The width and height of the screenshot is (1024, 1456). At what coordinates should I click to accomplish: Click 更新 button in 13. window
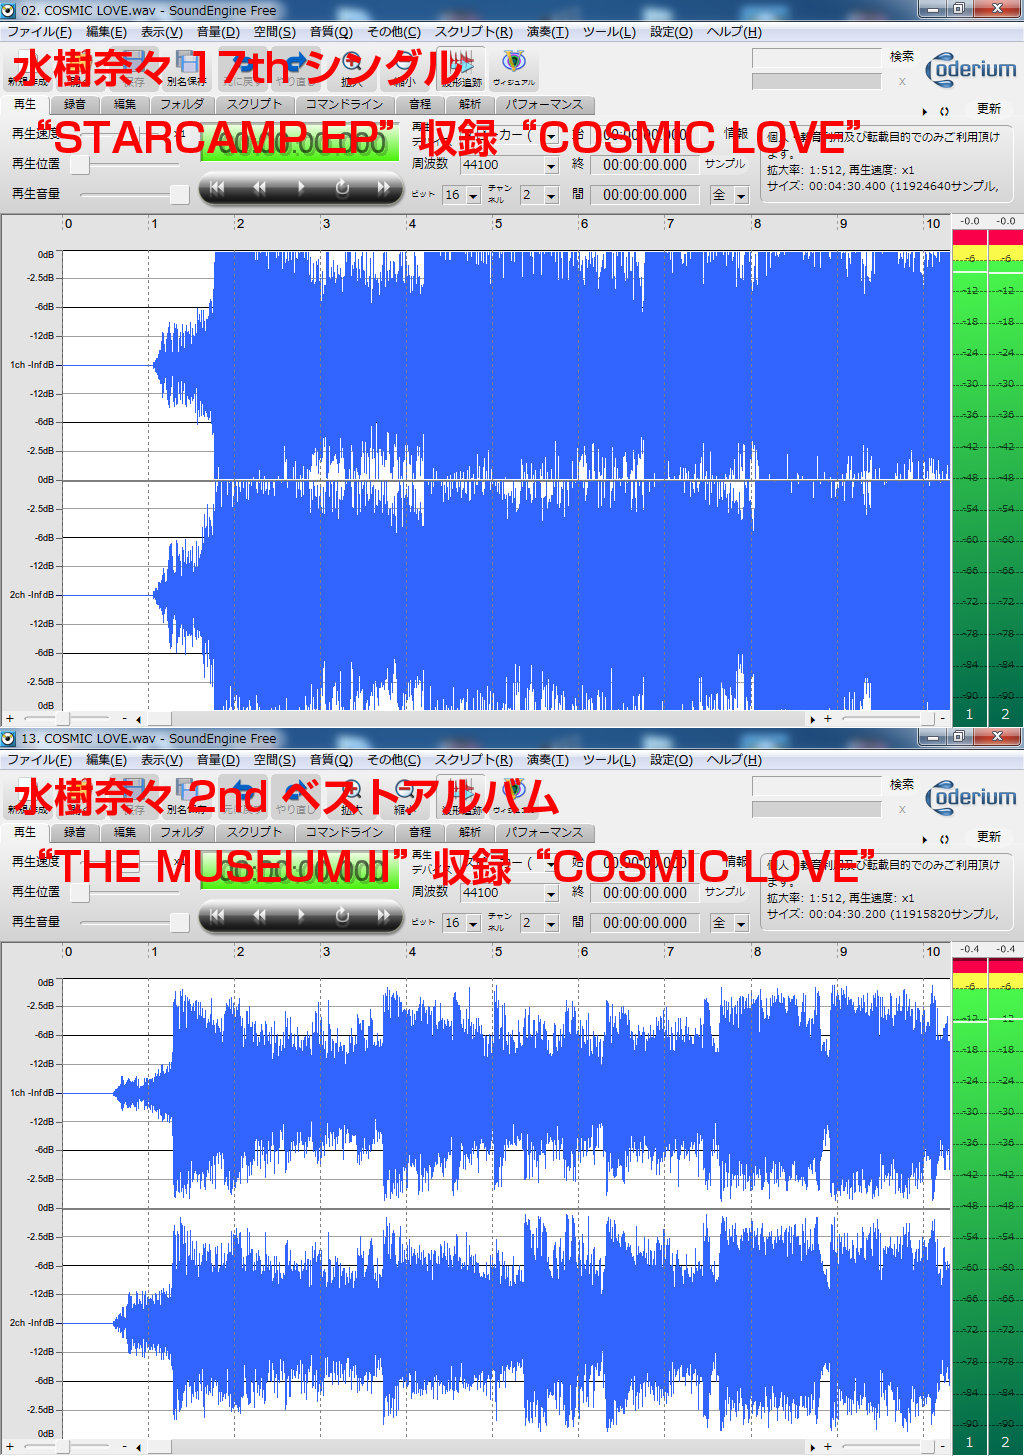pos(989,837)
